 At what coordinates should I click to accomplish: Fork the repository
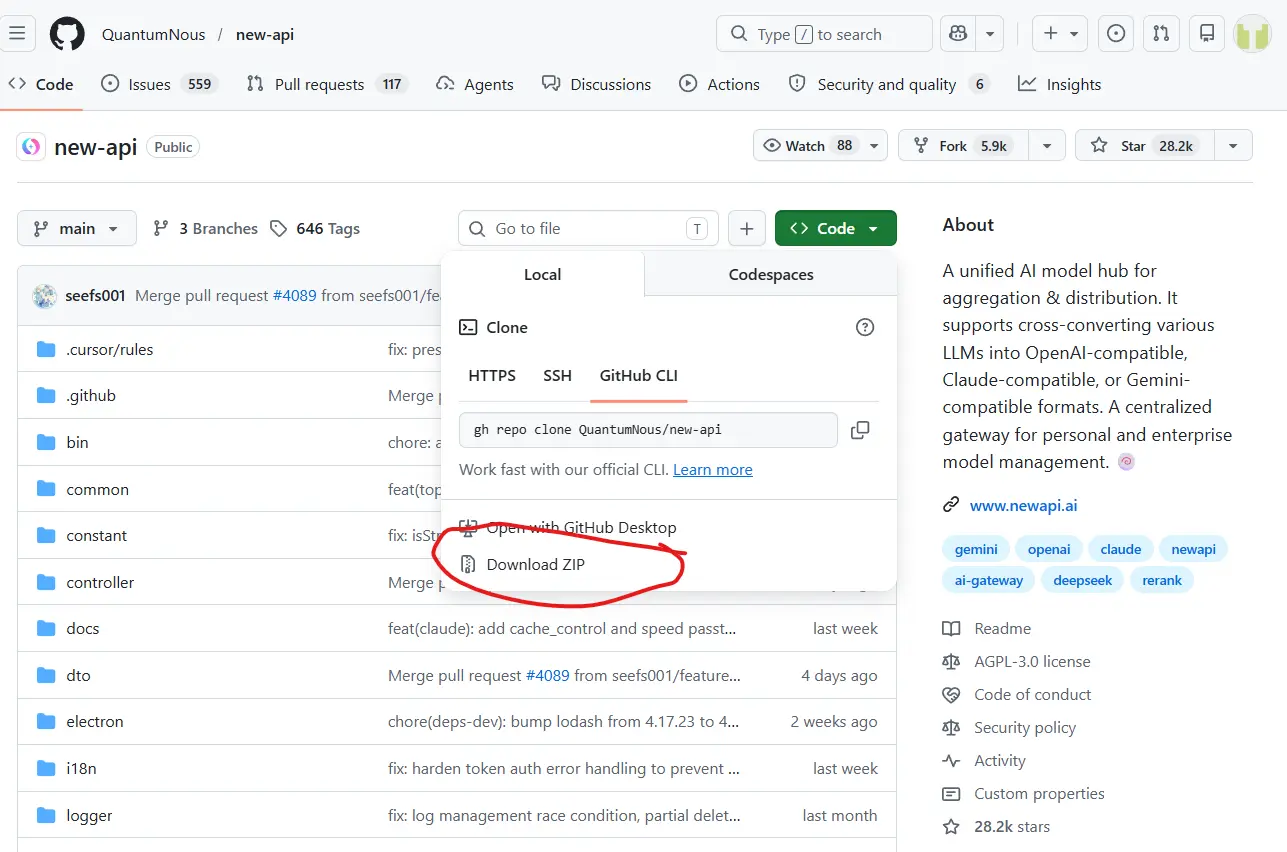[x=963, y=146]
